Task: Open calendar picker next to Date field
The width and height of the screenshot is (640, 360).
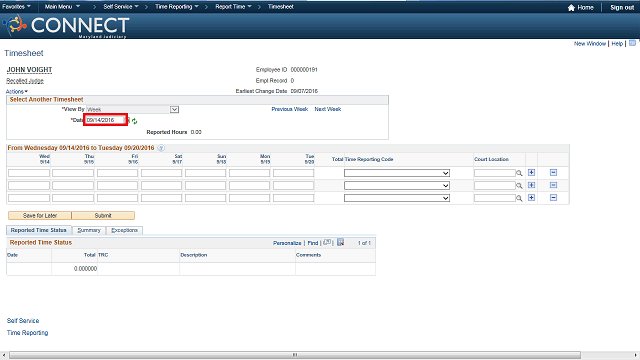Action: point(129,120)
